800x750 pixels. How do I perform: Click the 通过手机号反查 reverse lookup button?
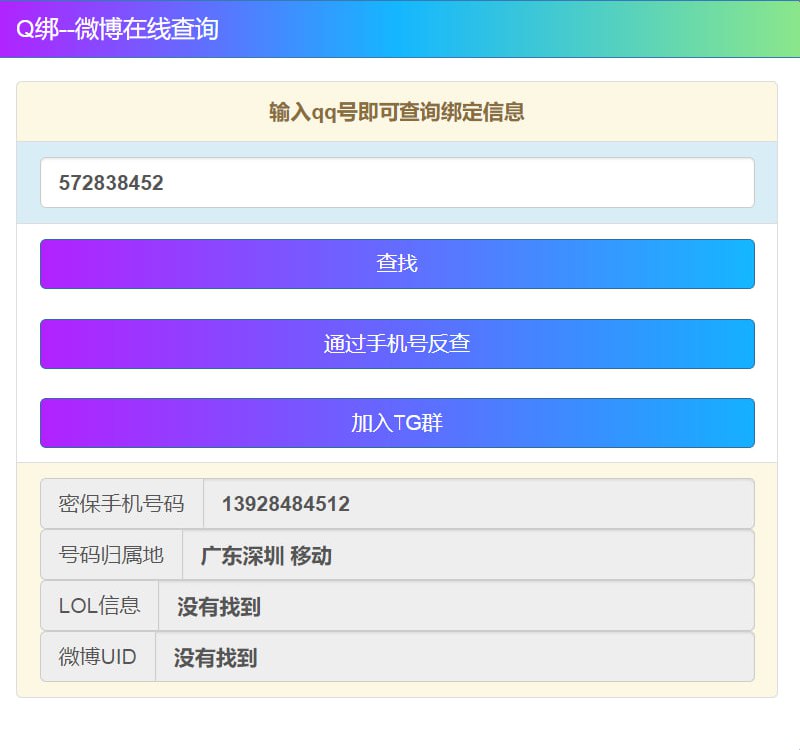pos(396,343)
